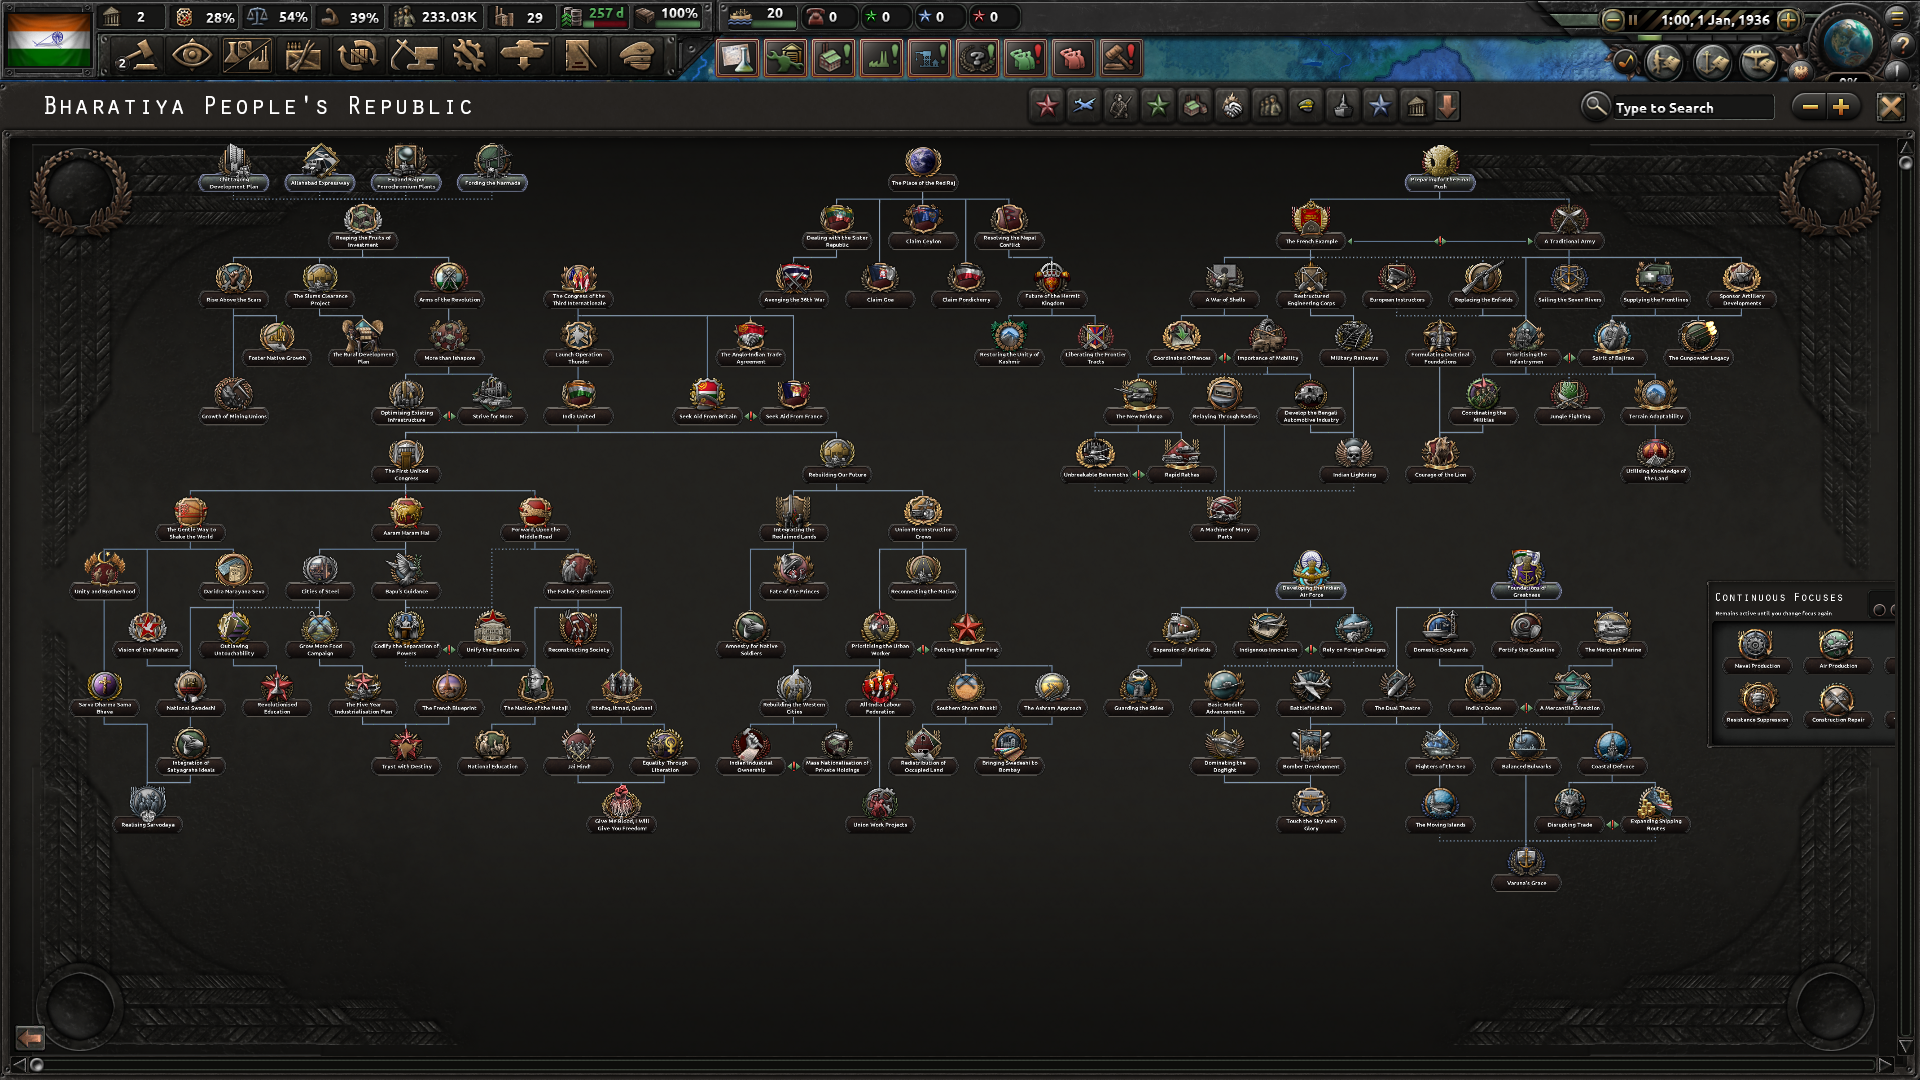Viewport: 1920px width, 1080px height.
Task: Toggle the infantry soldier focus filter
Action: tap(1121, 106)
